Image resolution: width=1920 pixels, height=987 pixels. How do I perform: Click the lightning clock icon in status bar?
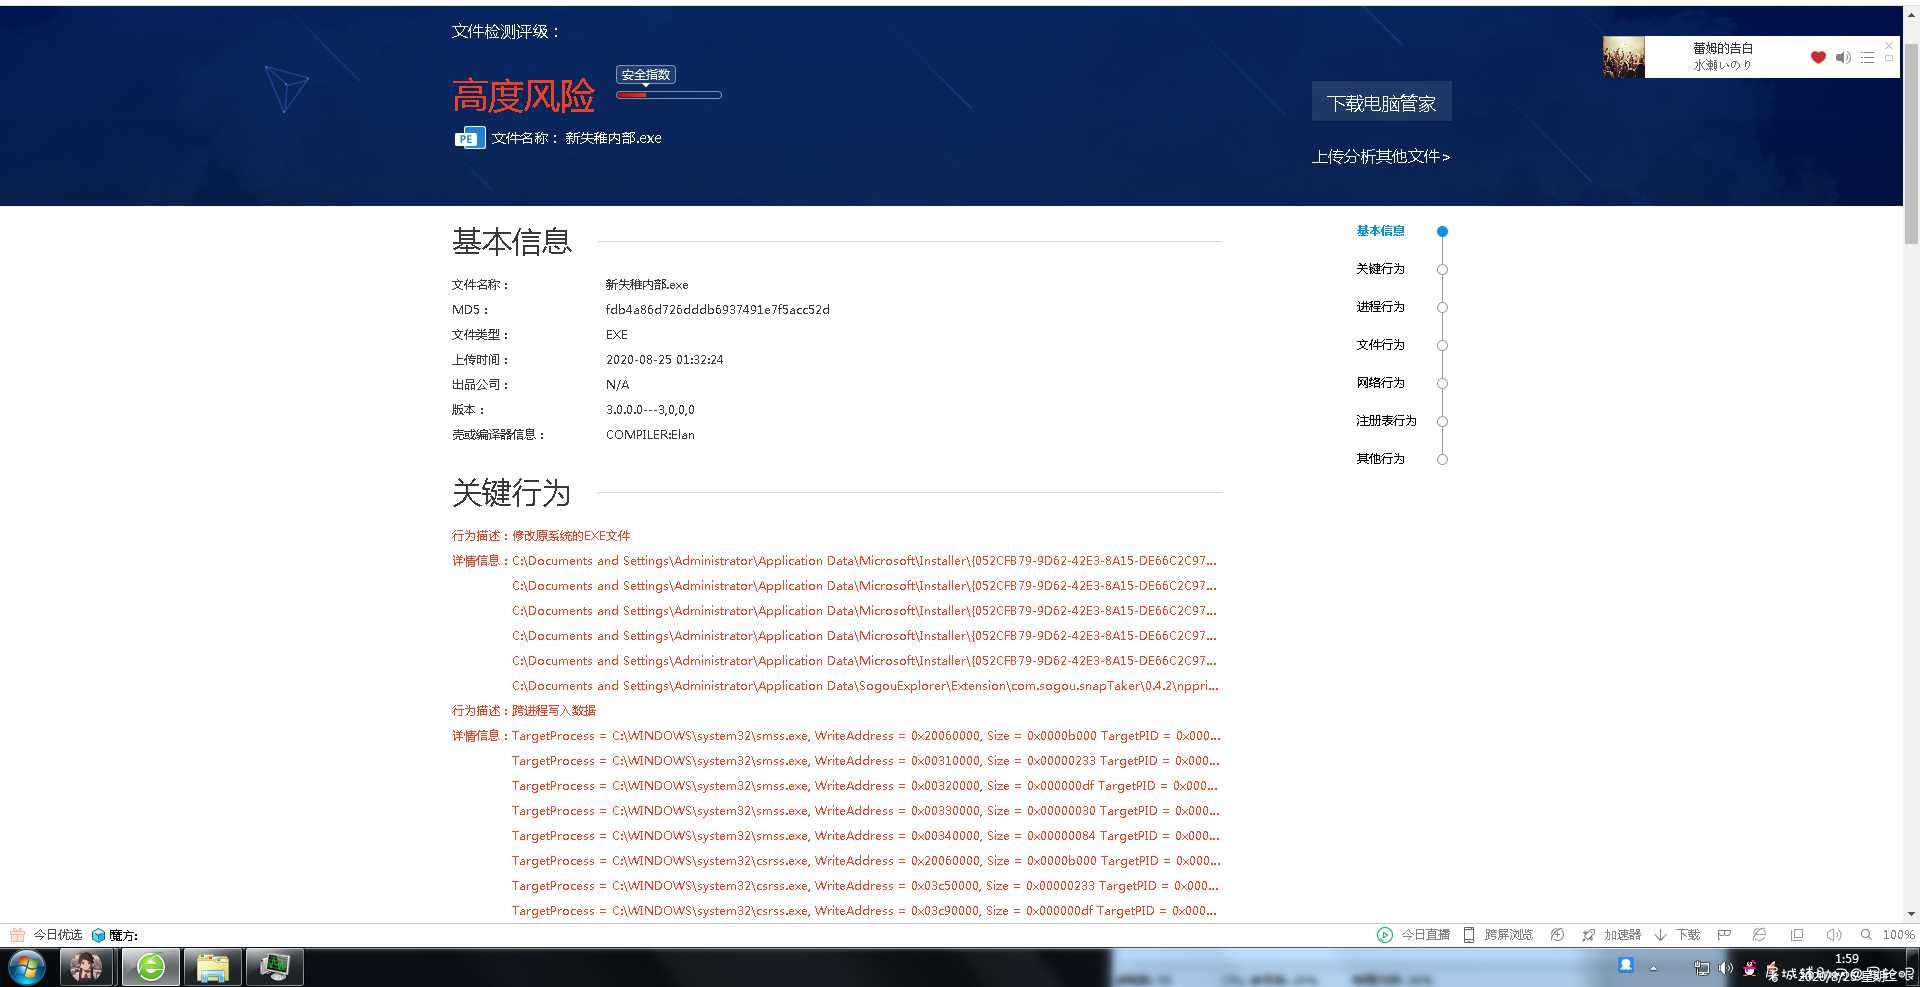(1557, 935)
